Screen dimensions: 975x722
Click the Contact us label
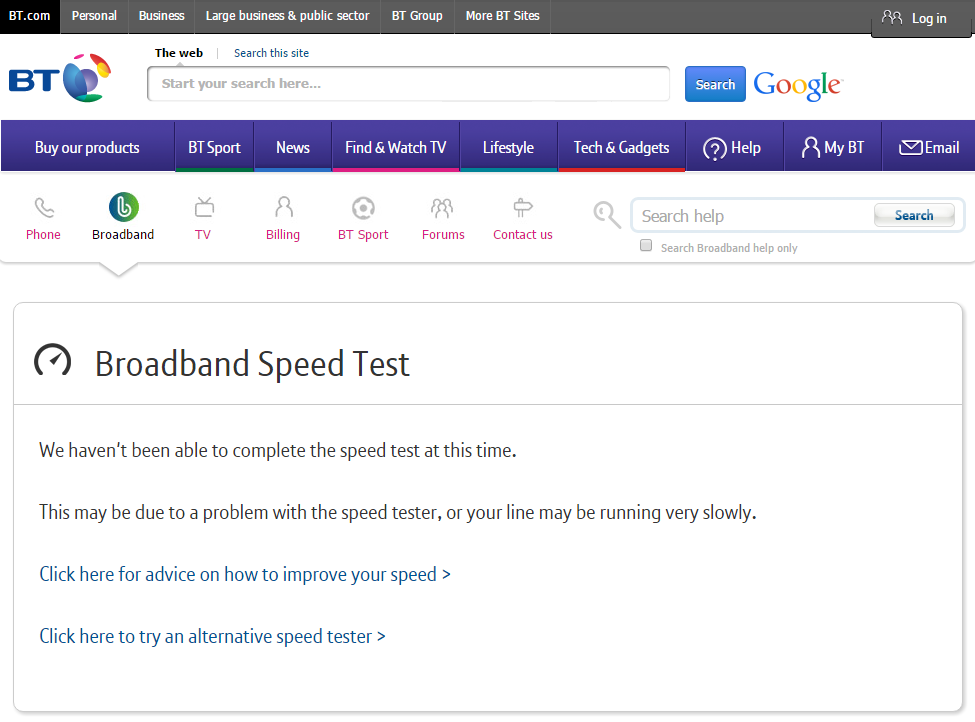523,234
